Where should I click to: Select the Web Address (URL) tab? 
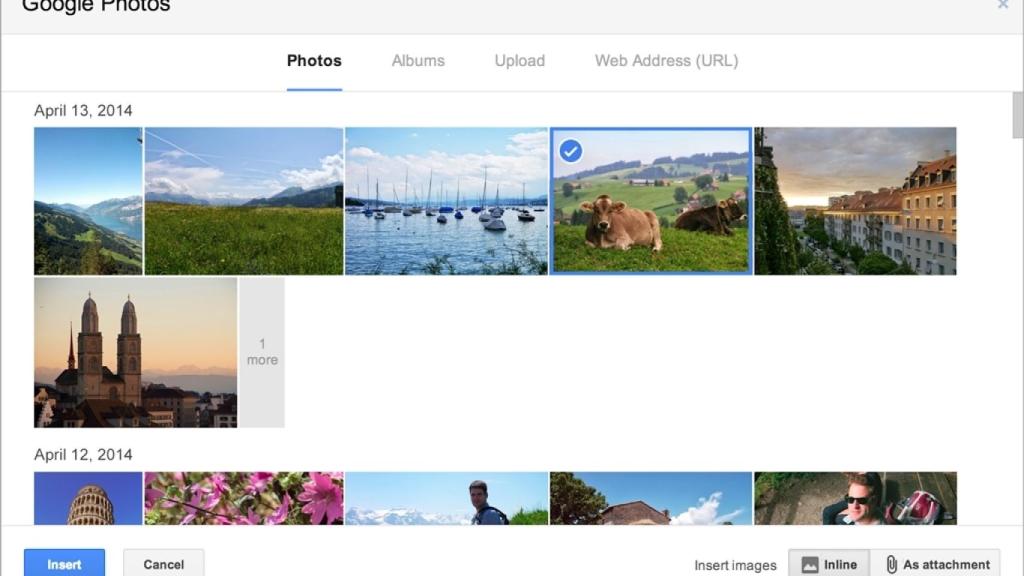pyautogui.click(x=665, y=61)
